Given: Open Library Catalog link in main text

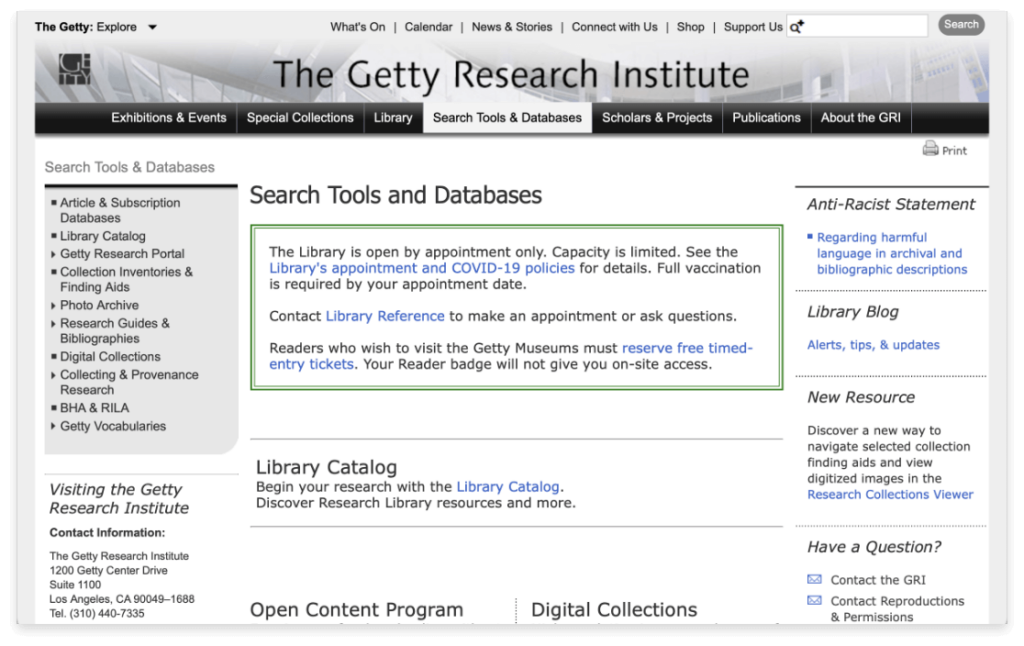Looking at the screenshot, I should [x=507, y=487].
